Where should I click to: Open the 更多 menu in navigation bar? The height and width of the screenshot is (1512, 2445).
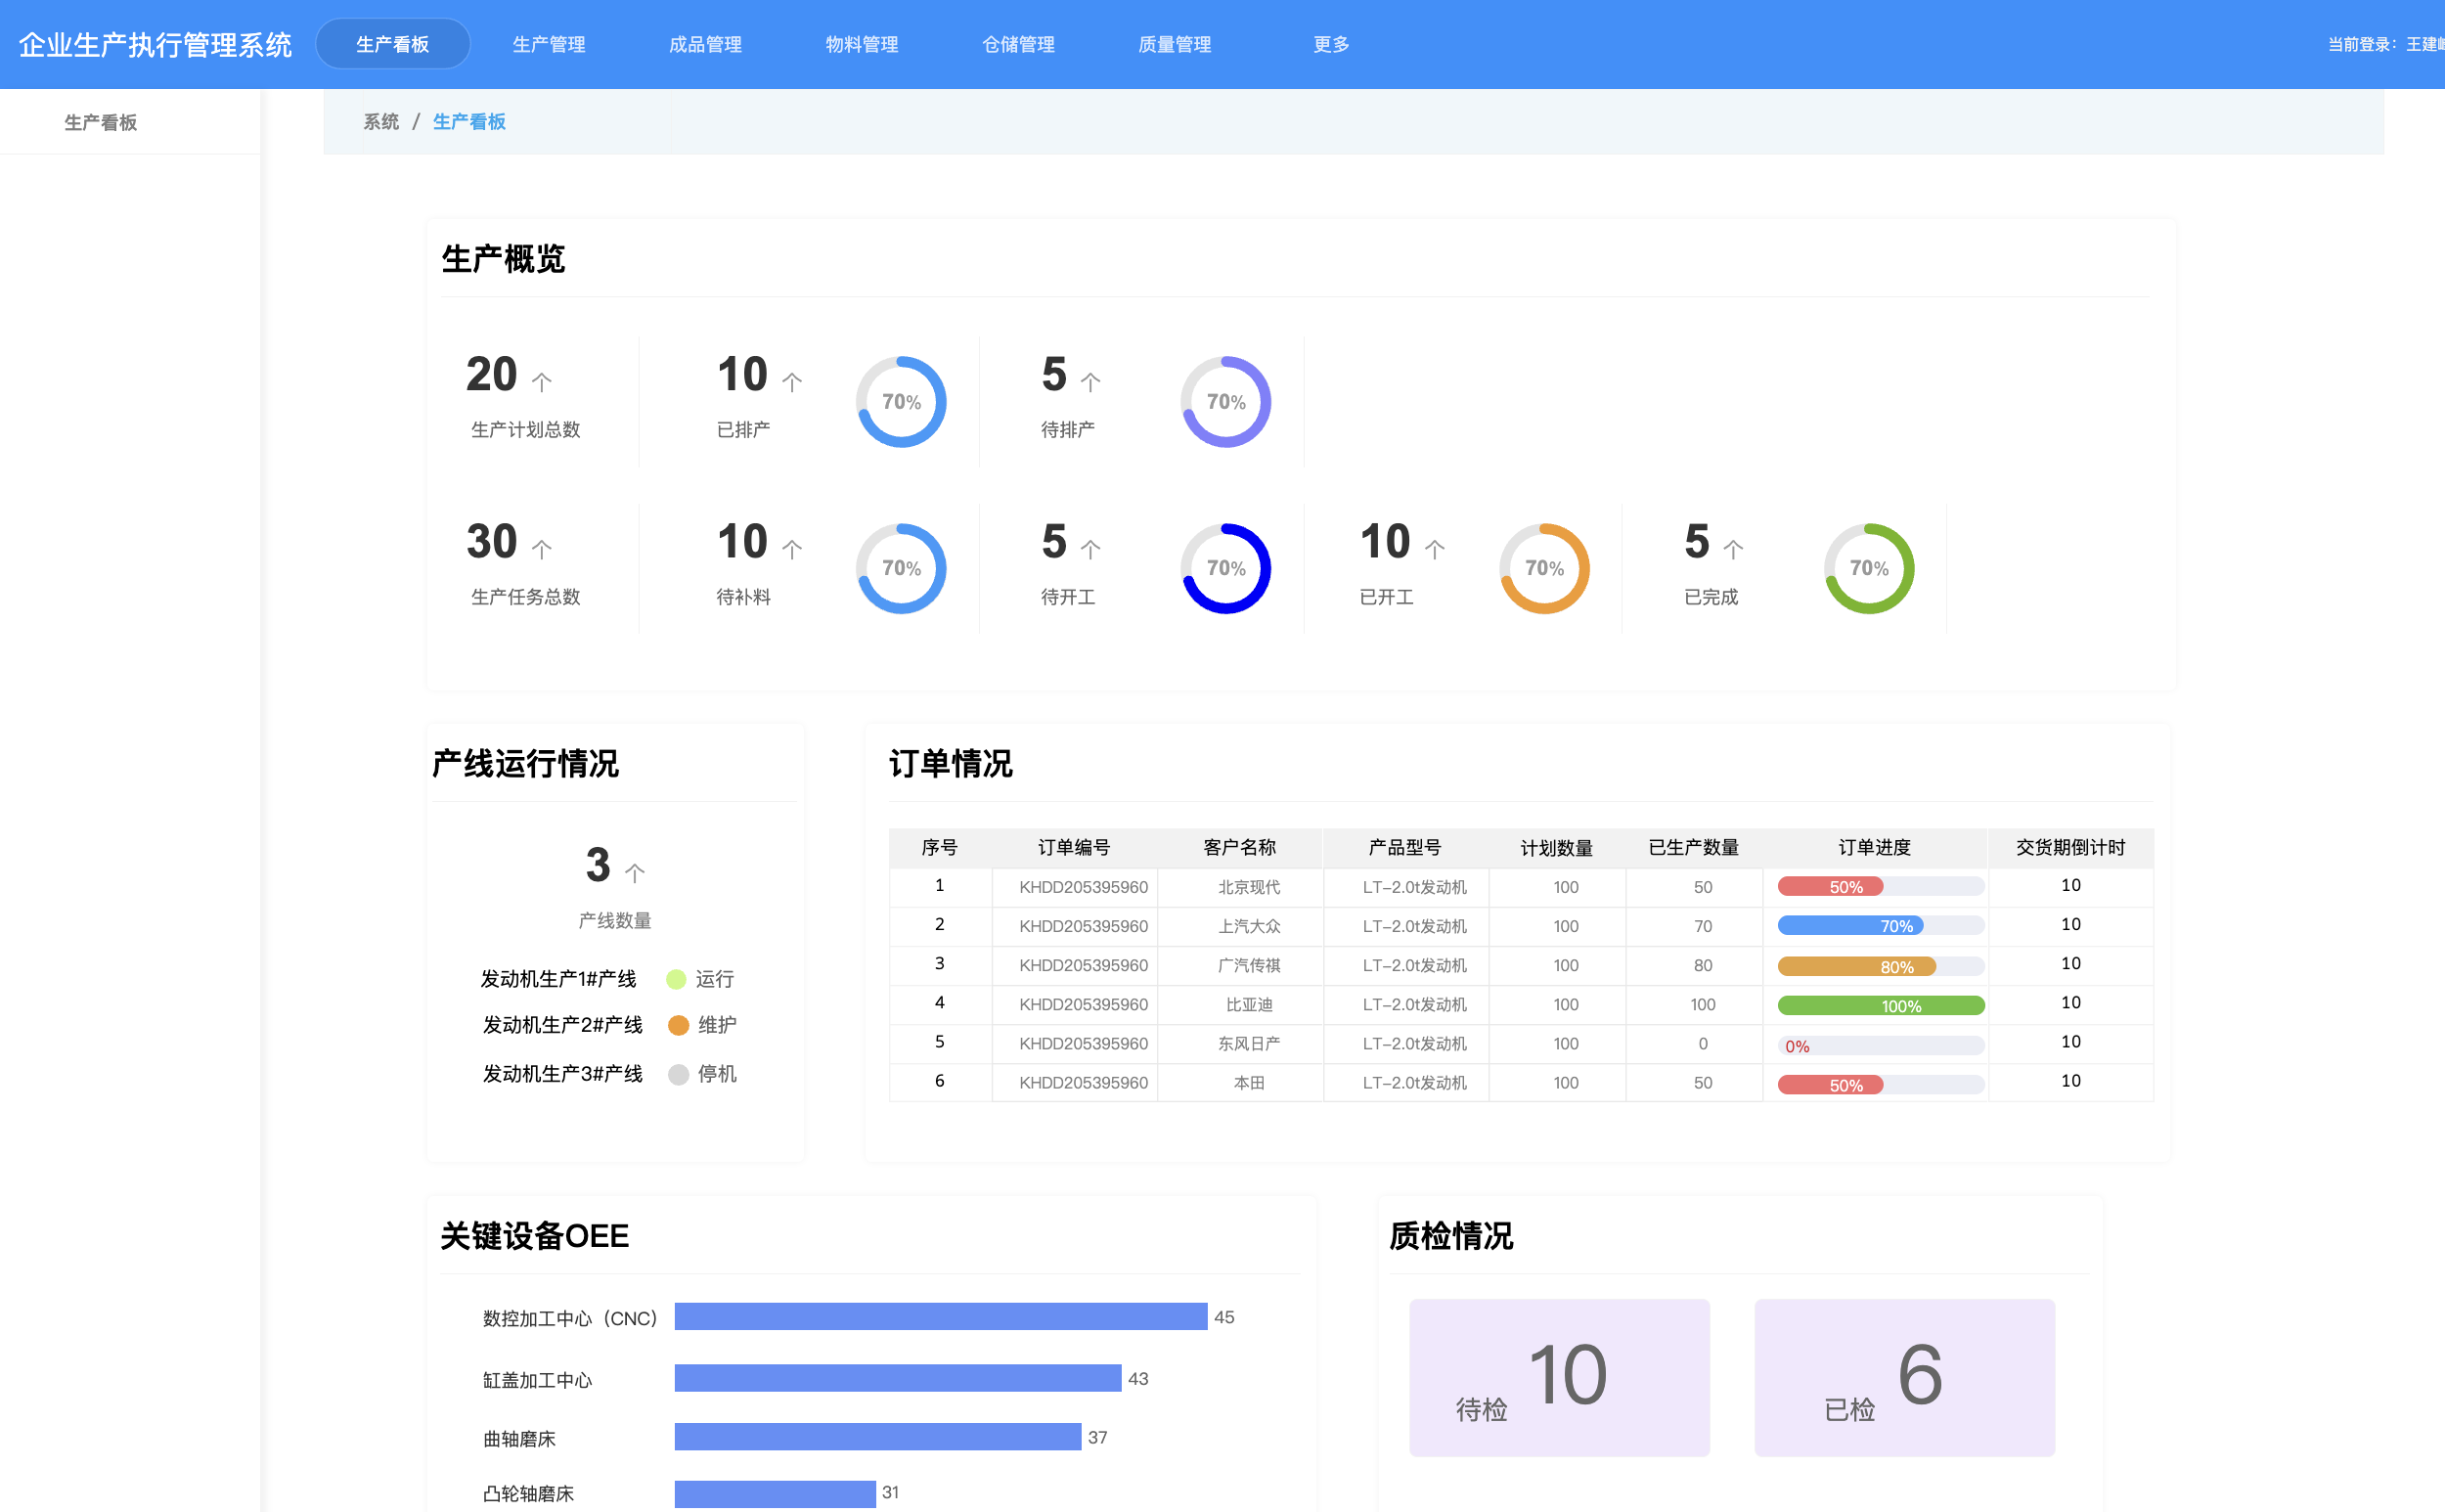1331,44
